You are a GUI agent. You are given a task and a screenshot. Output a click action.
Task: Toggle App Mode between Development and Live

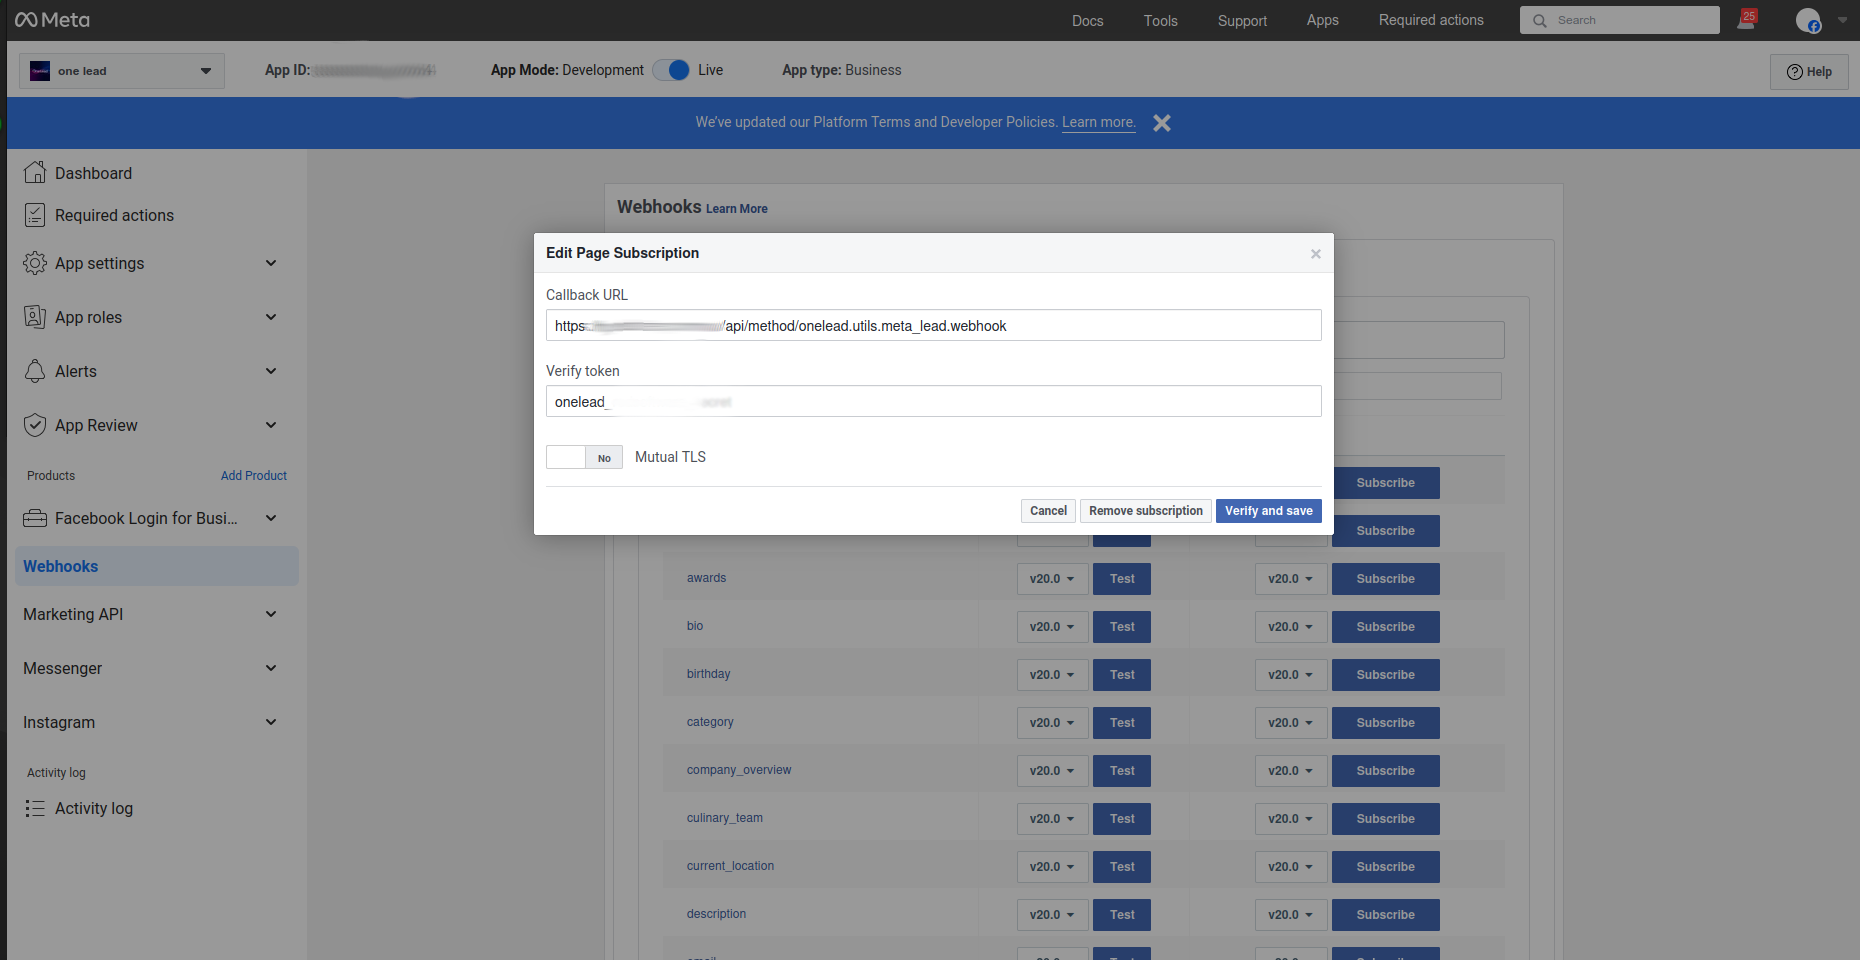[671, 70]
